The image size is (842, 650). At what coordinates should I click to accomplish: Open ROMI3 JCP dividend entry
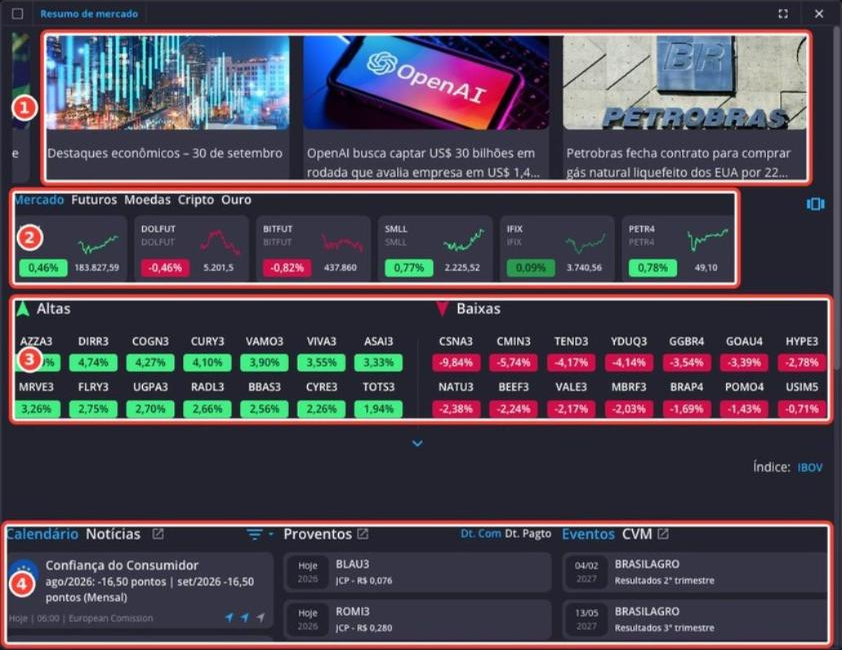pyautogui.click(x=417, y=620)
